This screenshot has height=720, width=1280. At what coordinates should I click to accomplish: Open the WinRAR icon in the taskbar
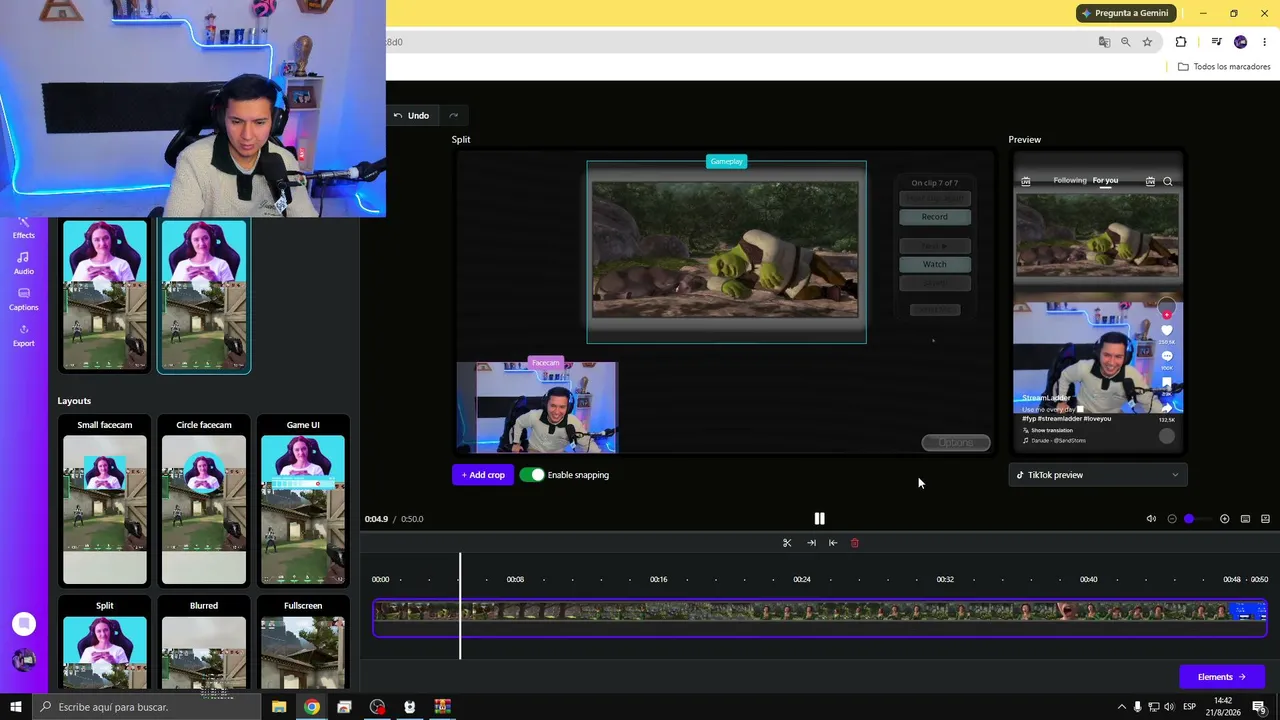coord(442,707)
